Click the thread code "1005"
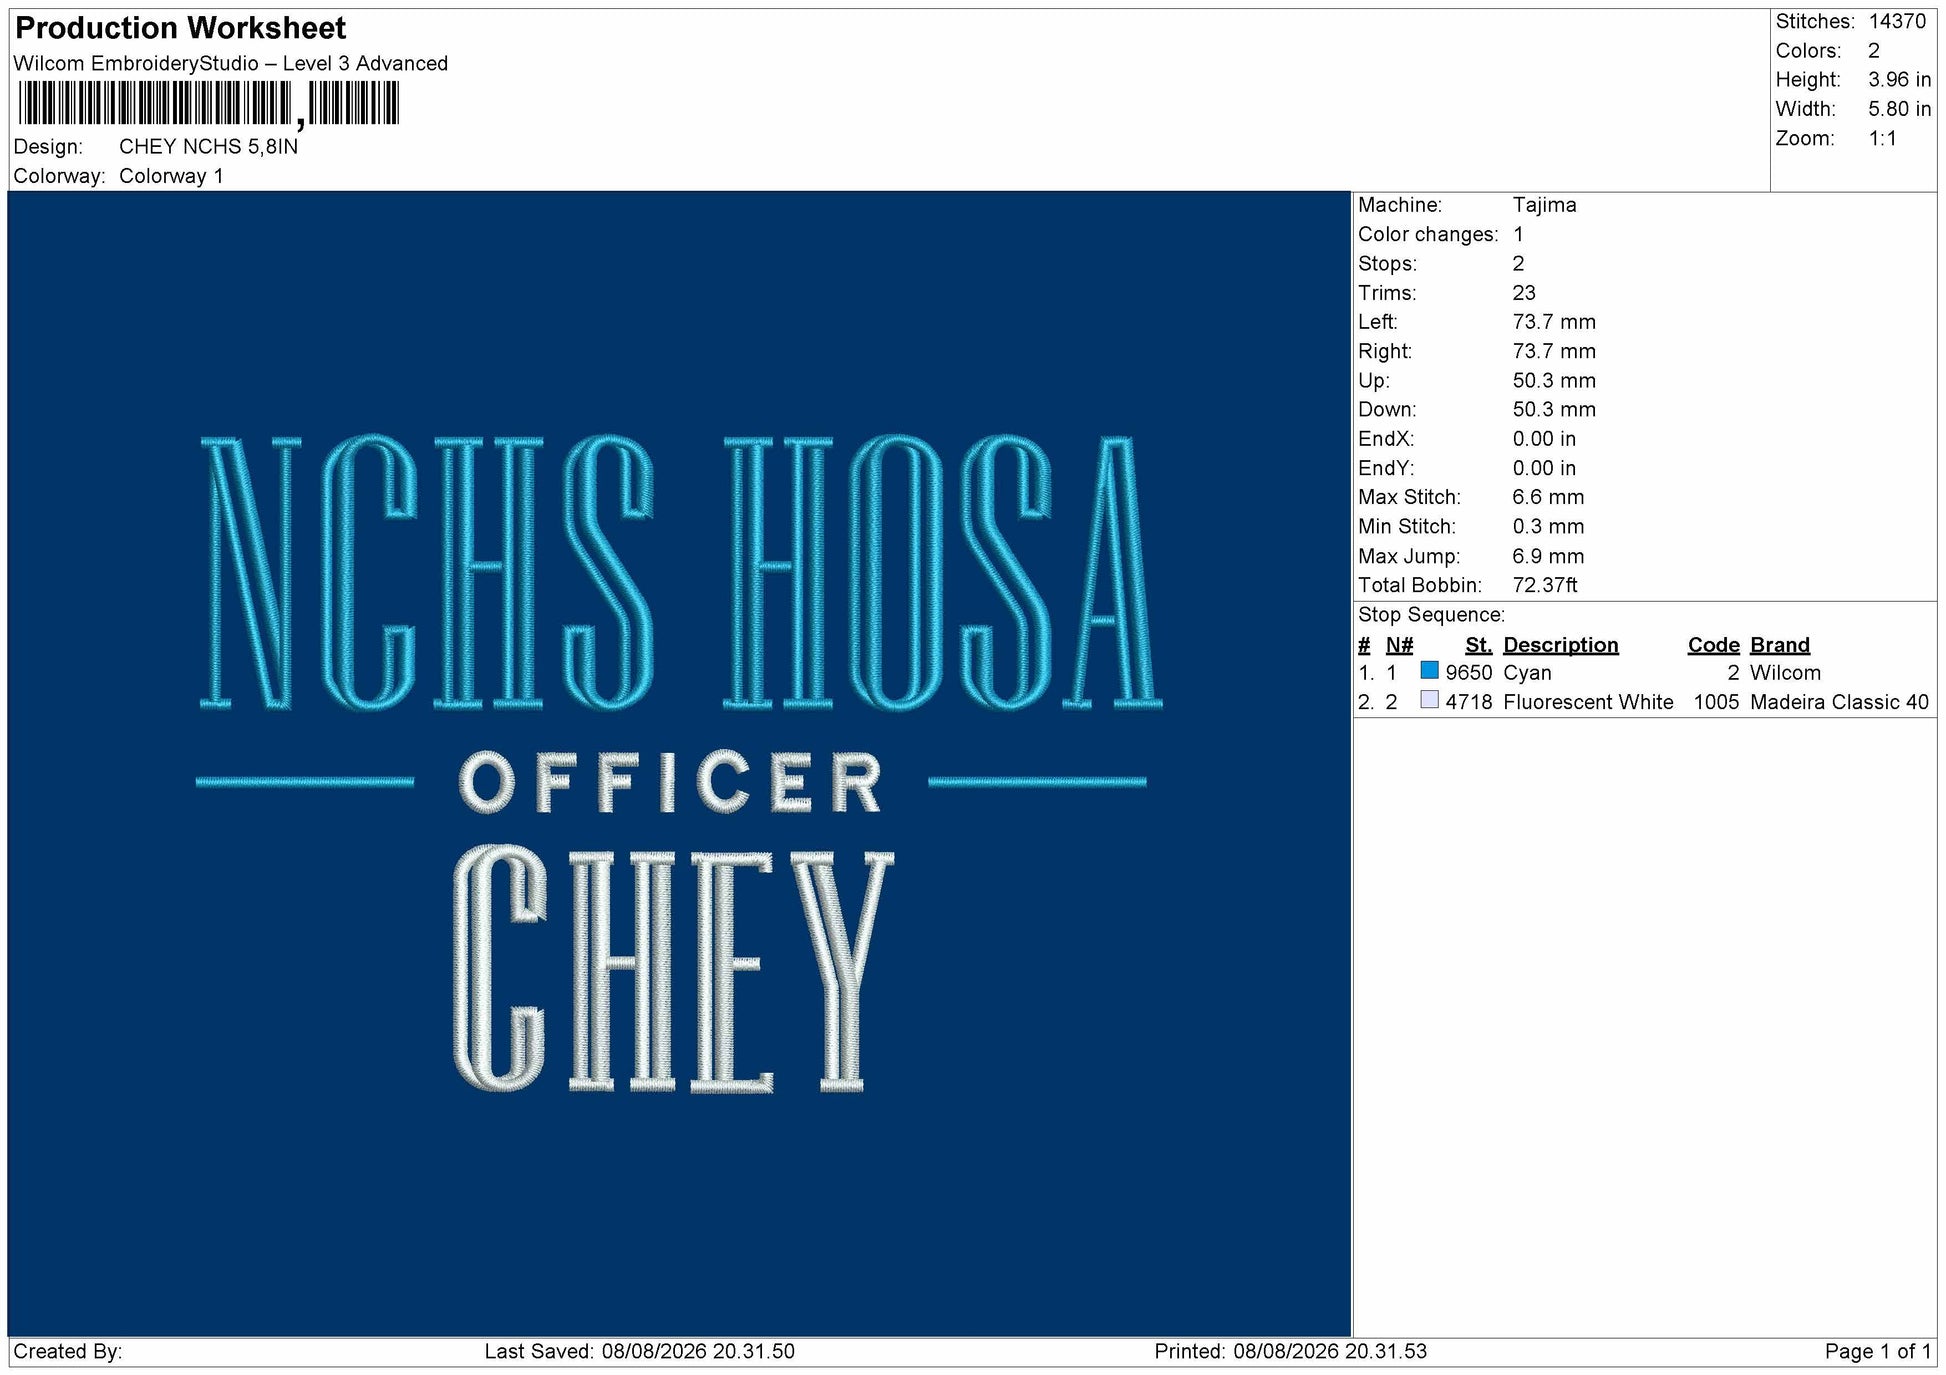1946x1375 pixels. [x=1717, y=702]
